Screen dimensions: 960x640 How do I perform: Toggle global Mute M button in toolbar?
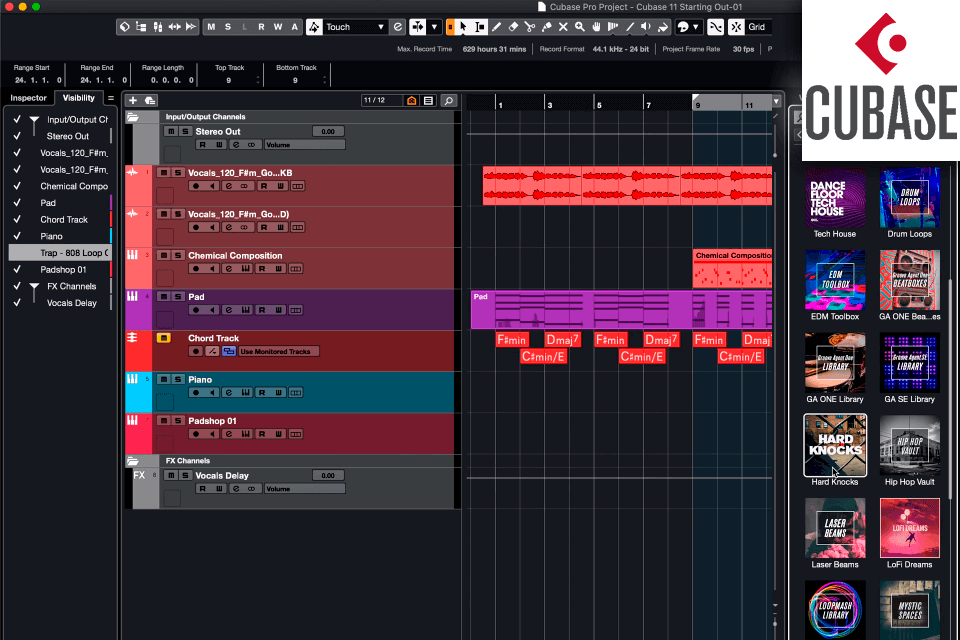point(211,27)
